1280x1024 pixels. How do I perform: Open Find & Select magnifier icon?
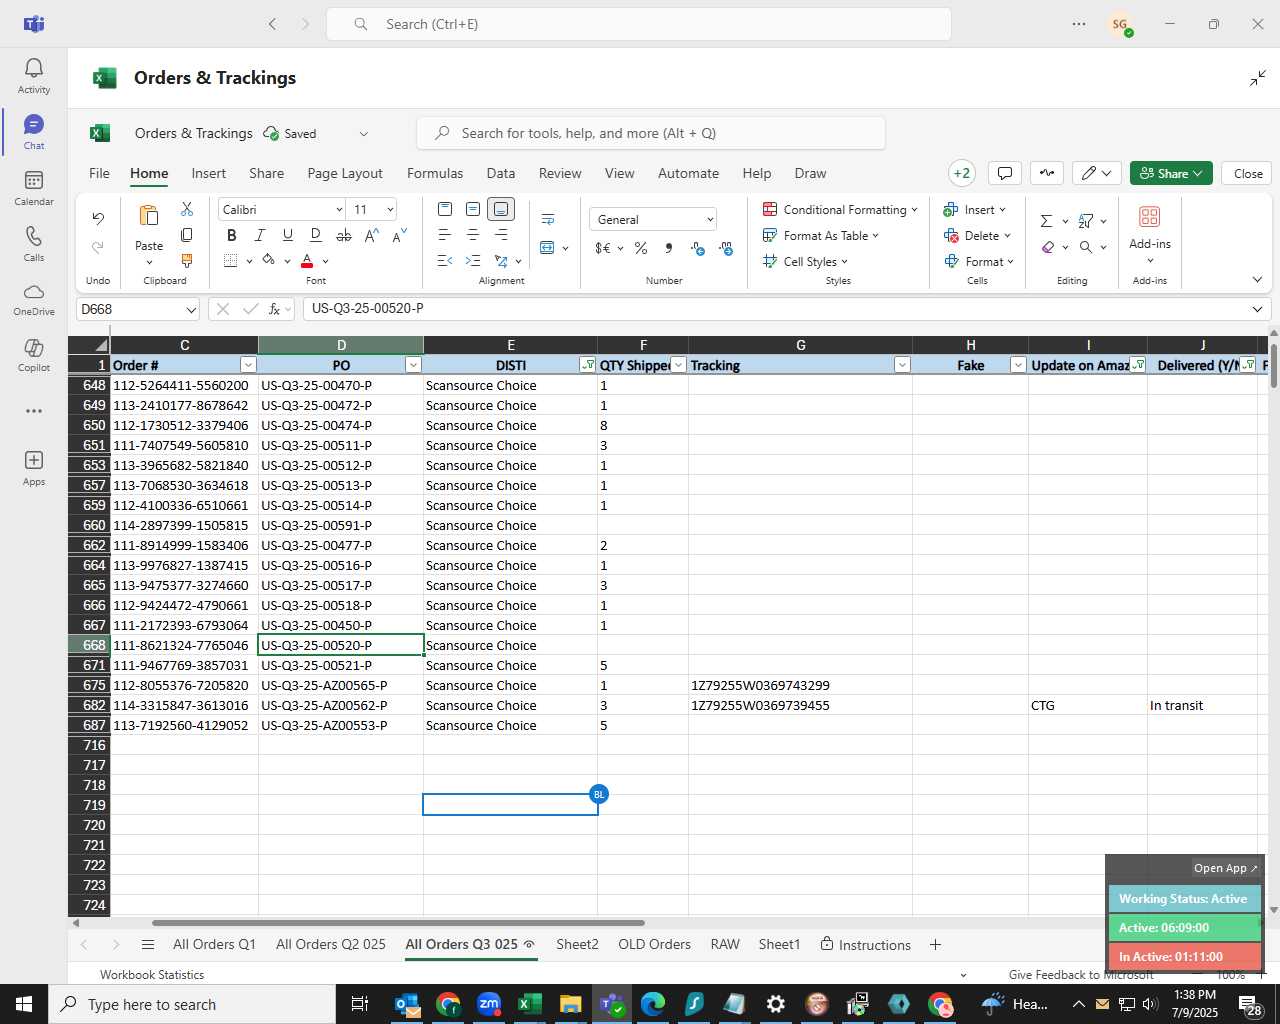click(x=1086, y=247)
